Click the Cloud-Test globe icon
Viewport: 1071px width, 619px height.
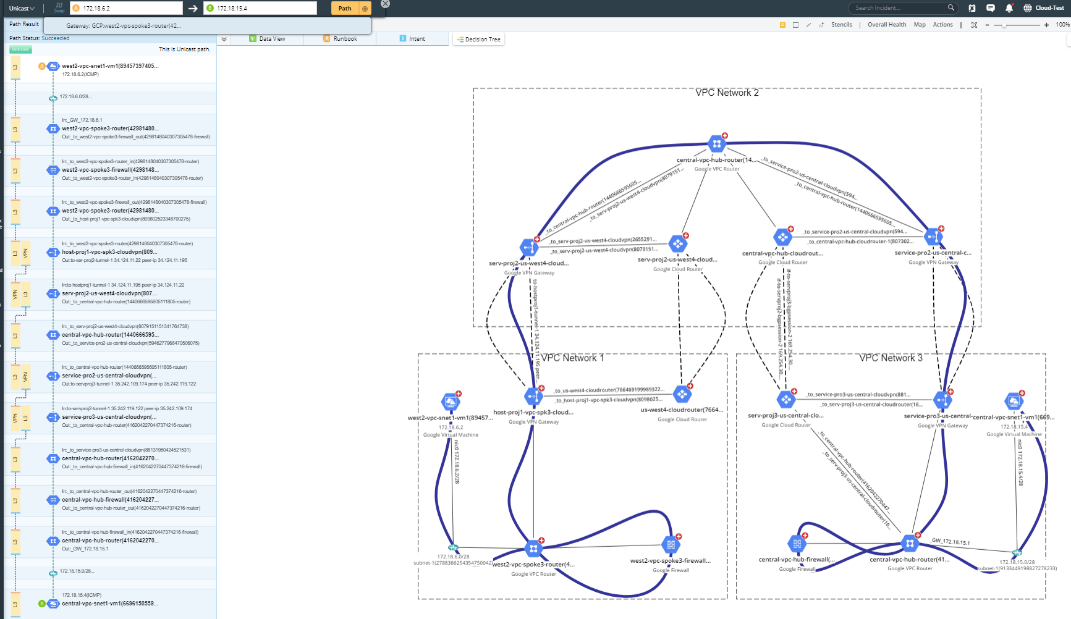pyautogui.click(x=1027, y=8)
